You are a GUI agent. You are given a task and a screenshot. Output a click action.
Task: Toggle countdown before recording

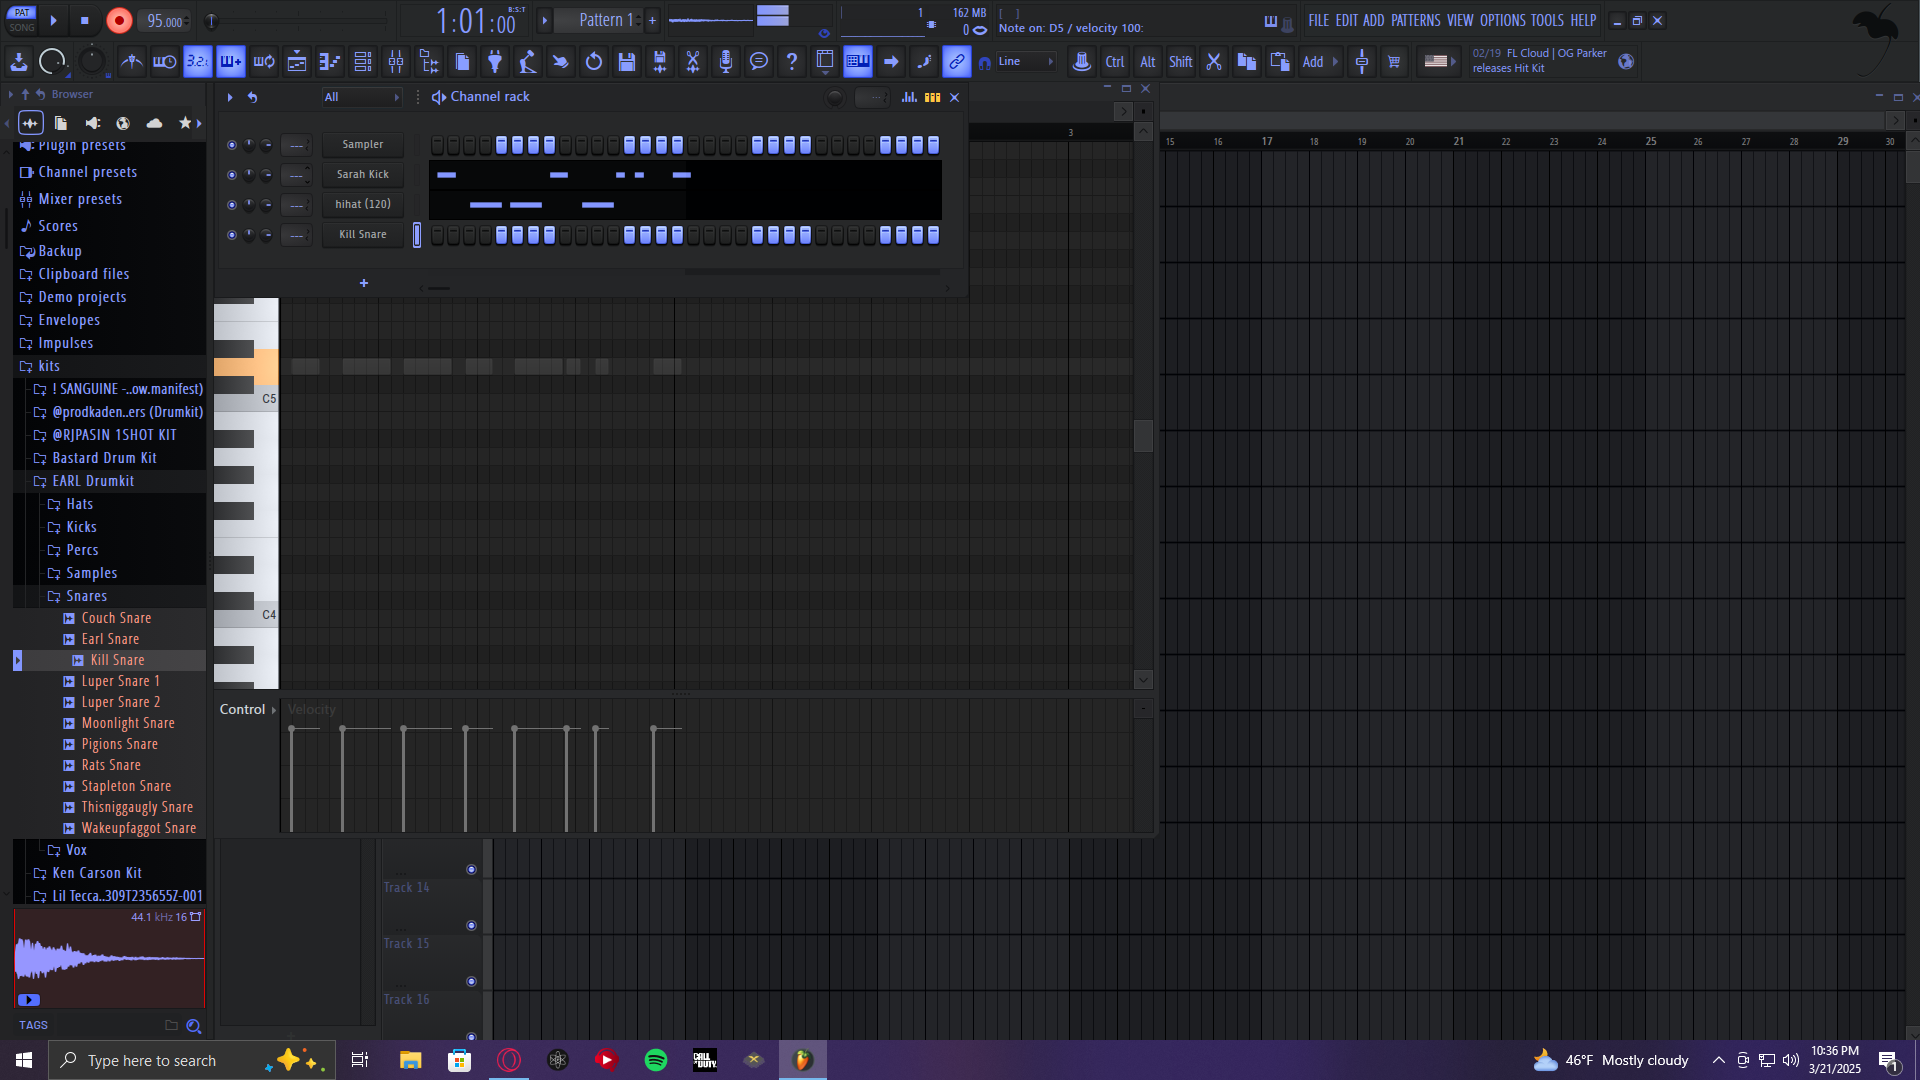point(198,62)
